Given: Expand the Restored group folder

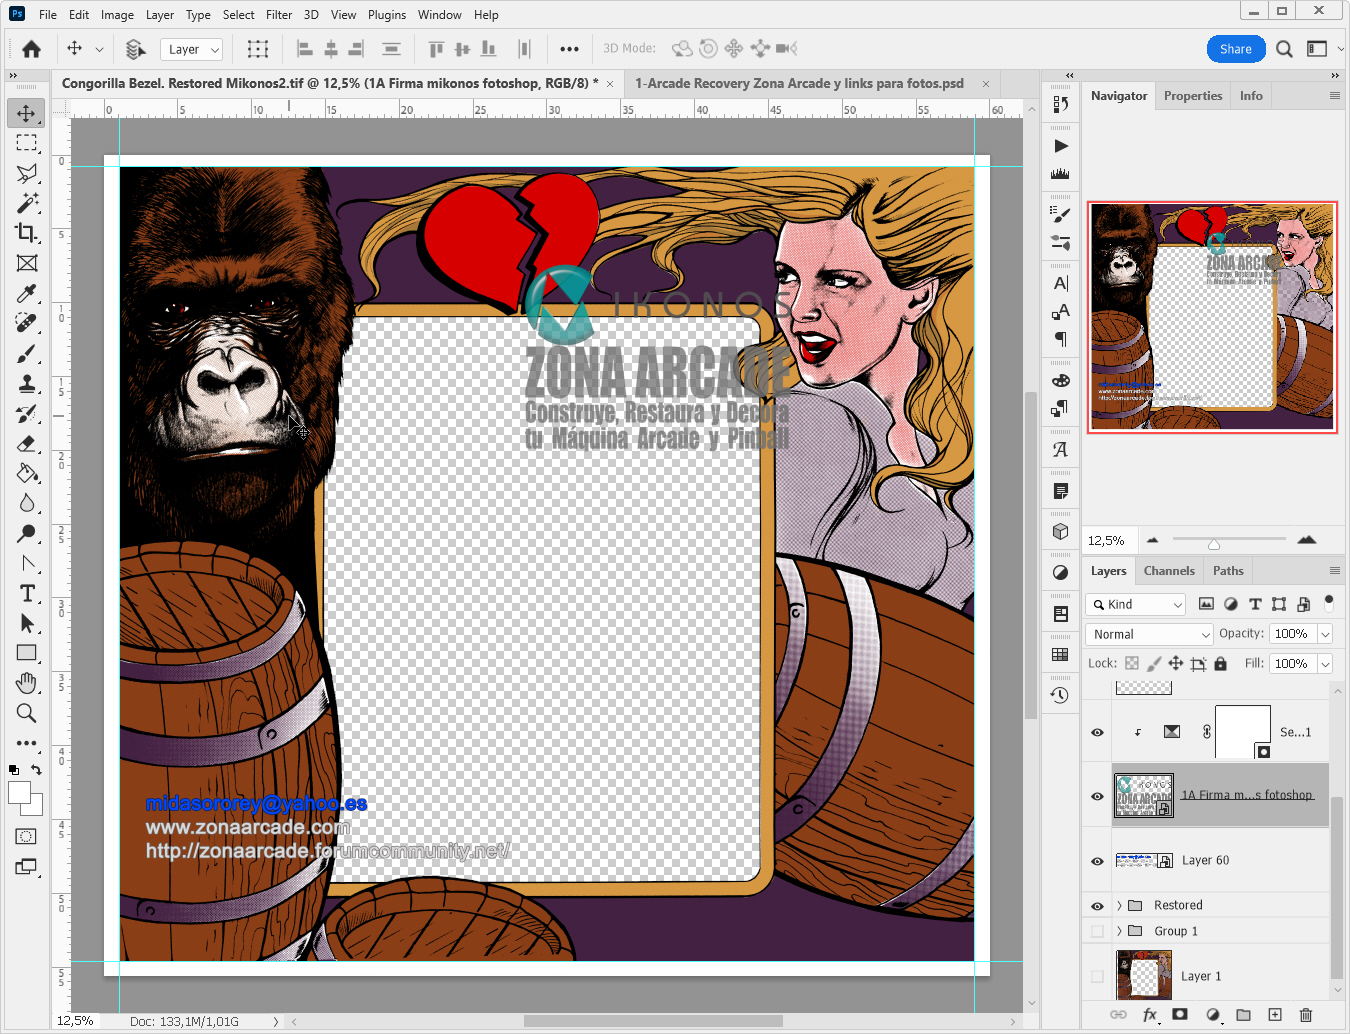Looking at the screenshot, I should tap(1119, 906).
